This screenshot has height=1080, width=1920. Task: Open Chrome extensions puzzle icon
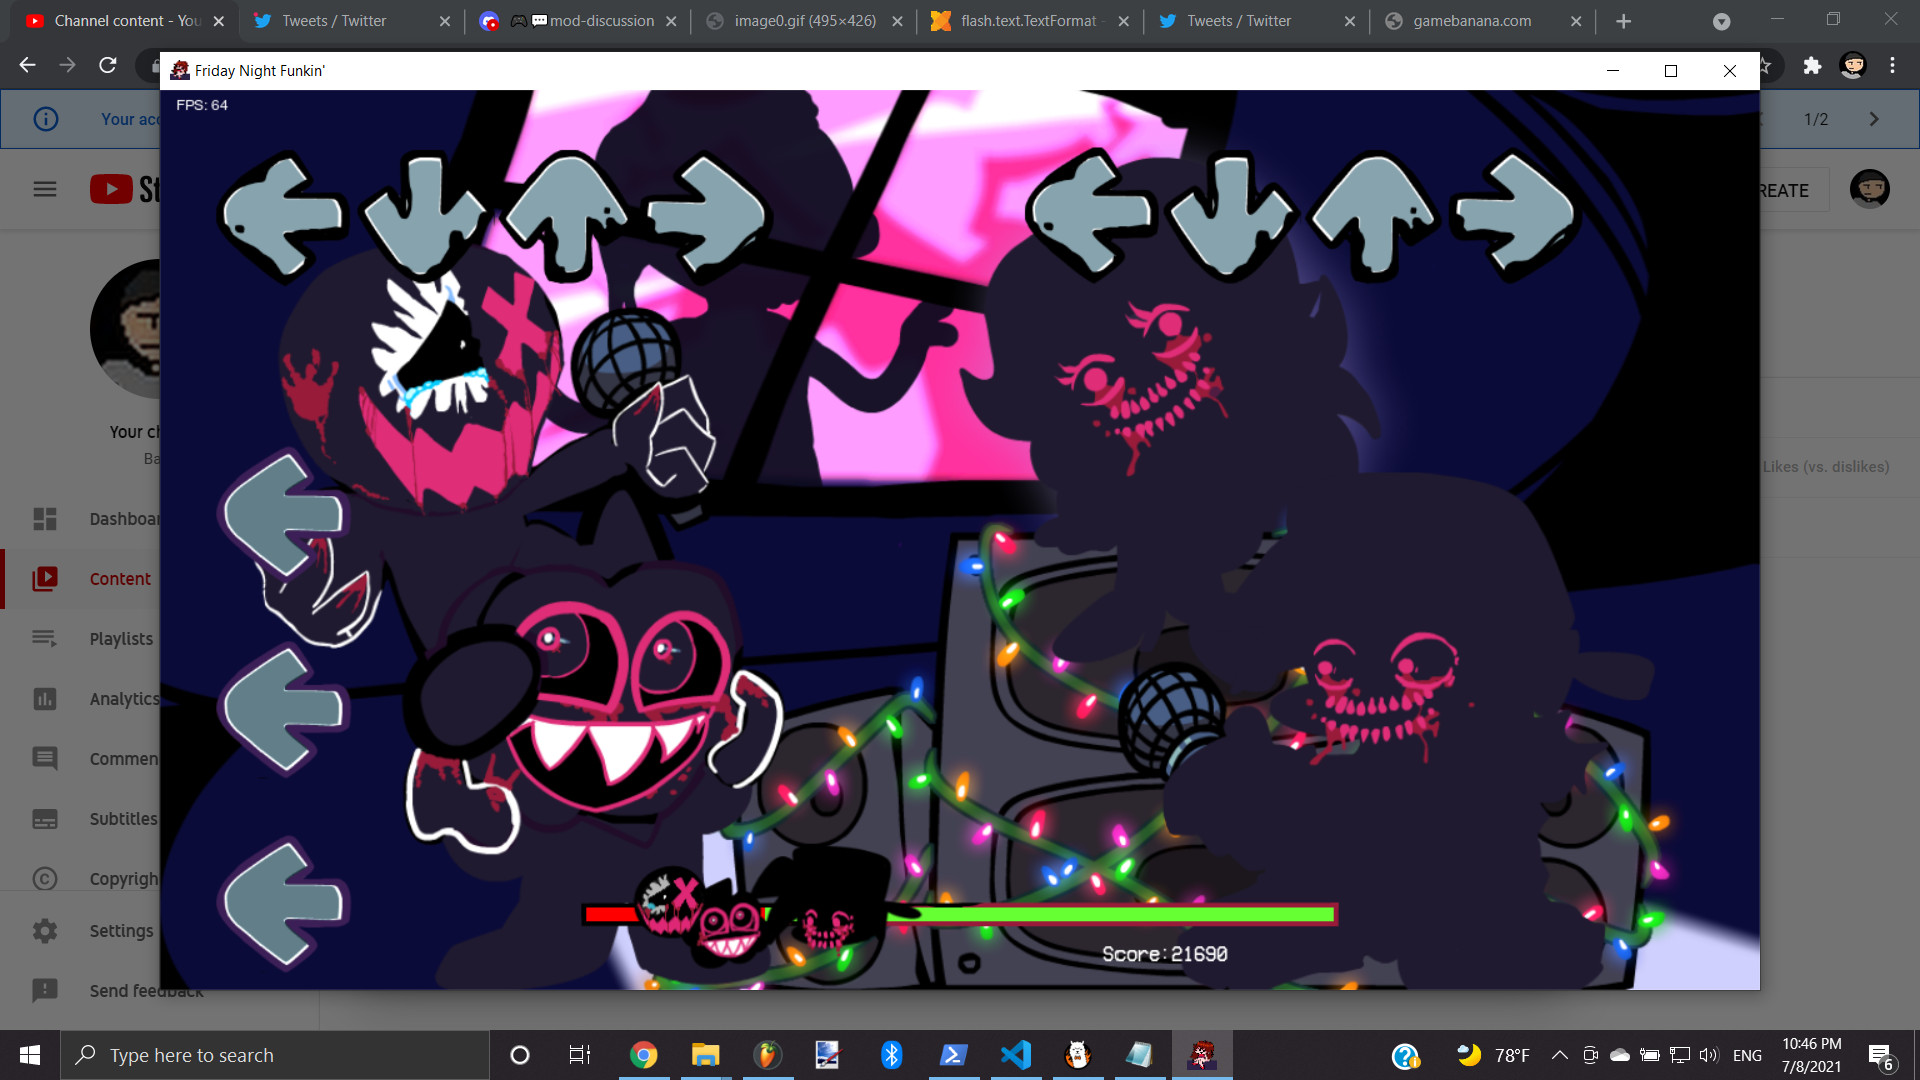pyautogui.click(x=1812, y=66)
